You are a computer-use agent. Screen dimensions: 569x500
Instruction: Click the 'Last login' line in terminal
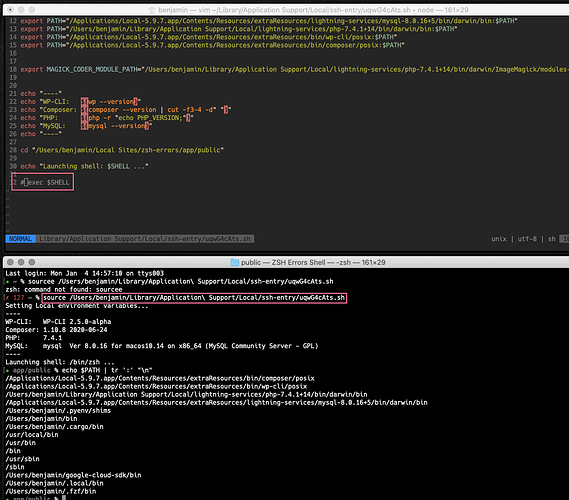tap(85, 273)
